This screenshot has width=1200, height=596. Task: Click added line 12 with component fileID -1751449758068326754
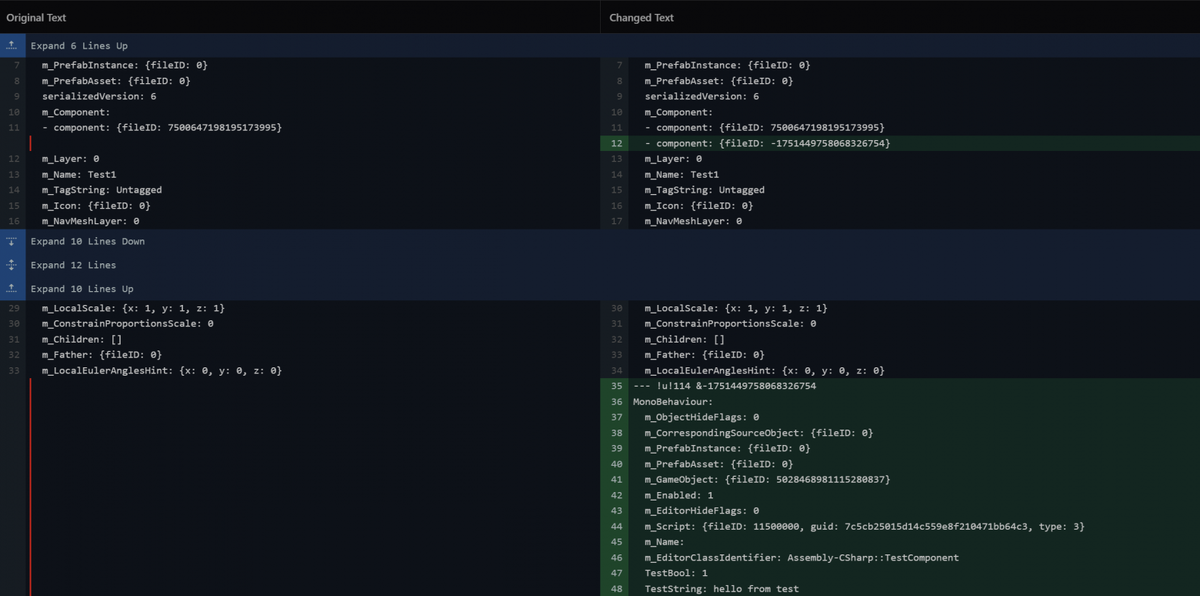900,143
